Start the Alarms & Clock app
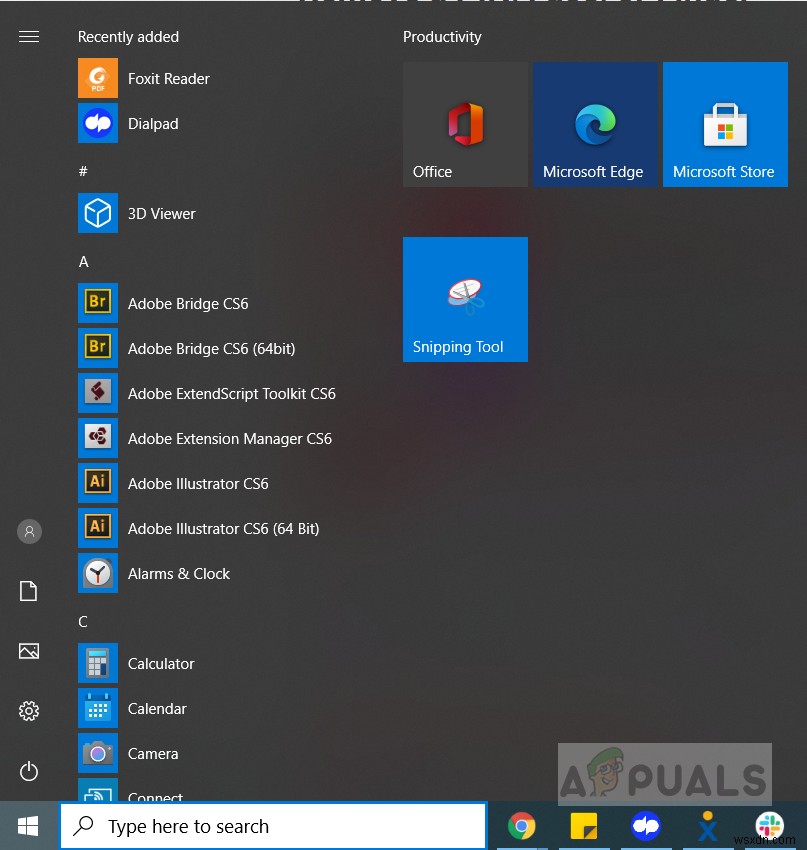This screenshot has width=807, height=850. pos(178,573)
